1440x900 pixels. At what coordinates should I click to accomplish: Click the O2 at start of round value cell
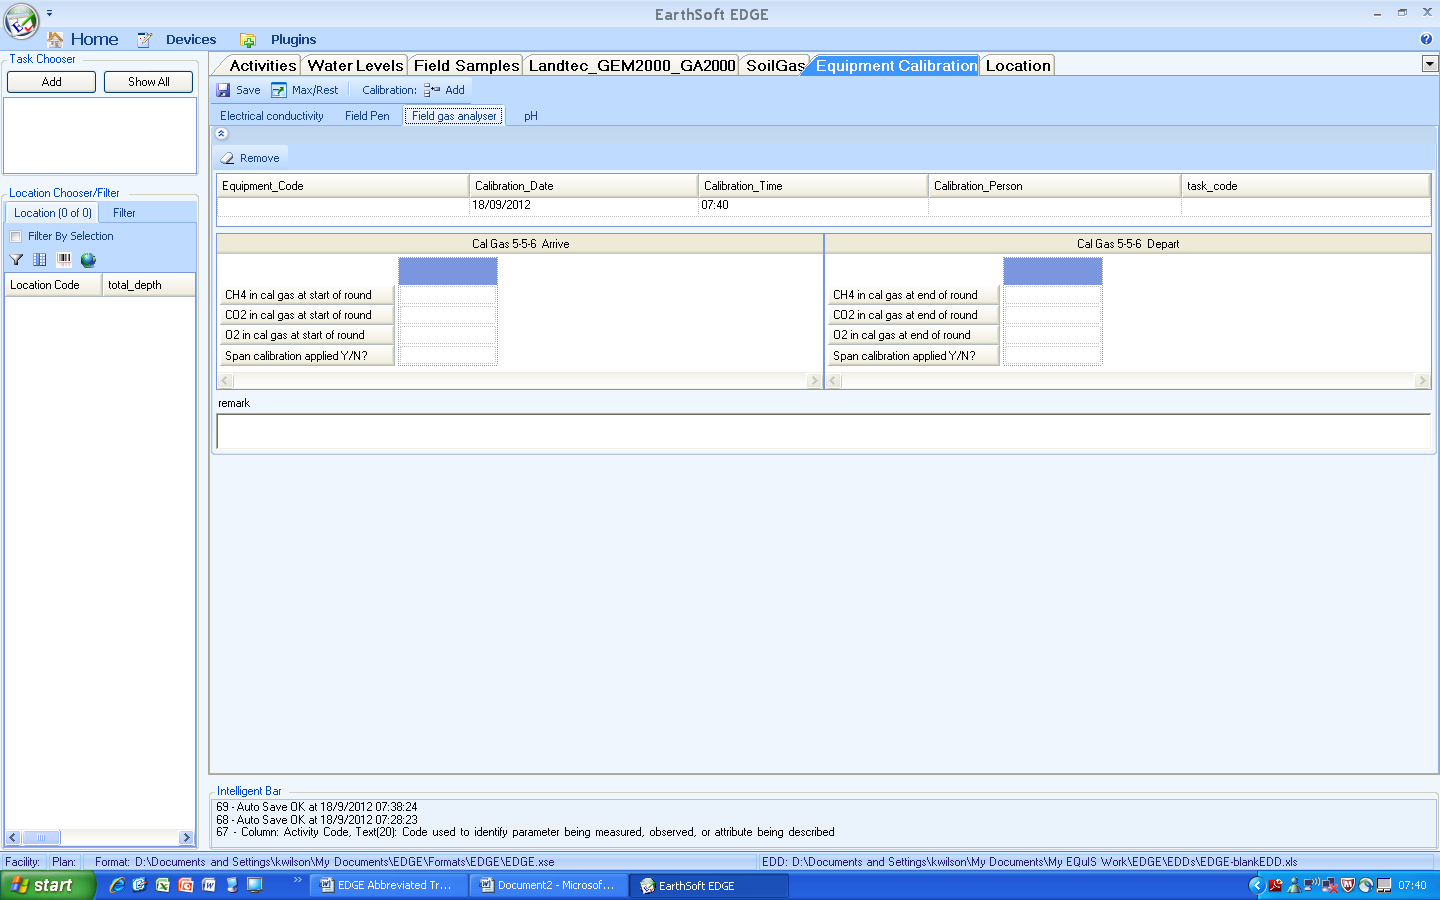[x=447, y=335]
